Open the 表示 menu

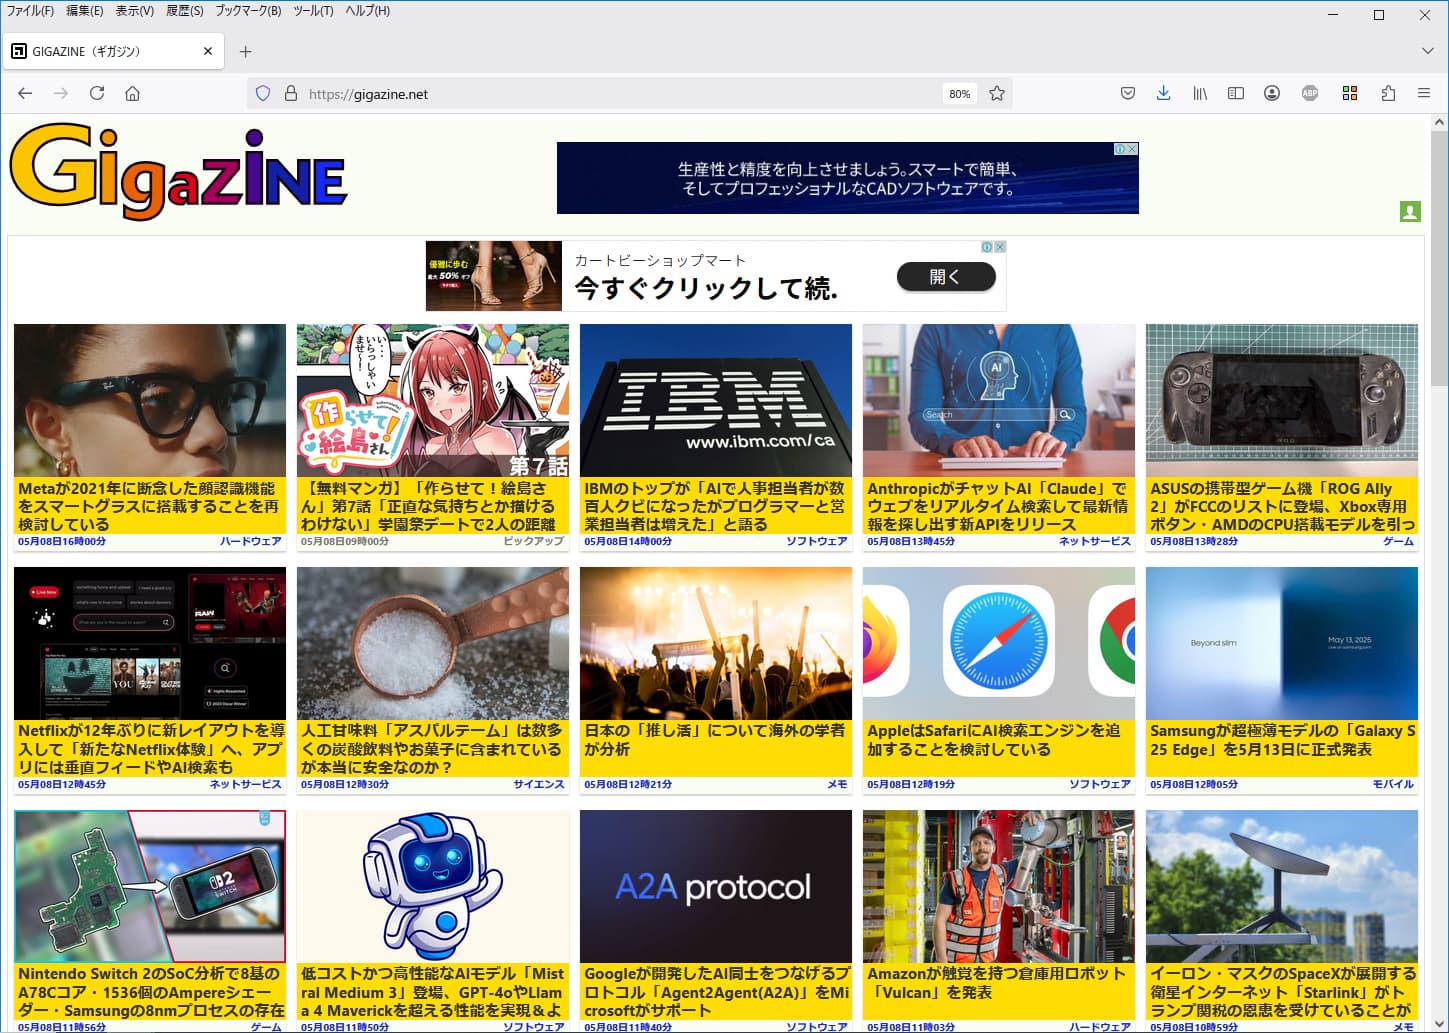tap(134, 11)
